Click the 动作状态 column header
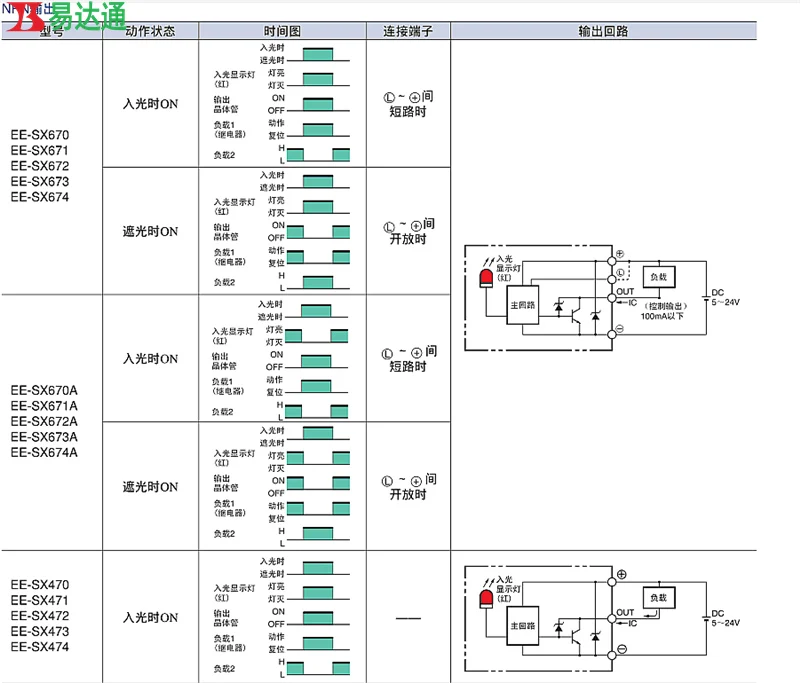The height and width of the screenshot is (683, 800). pyautogui.click(x=151, y=31)
